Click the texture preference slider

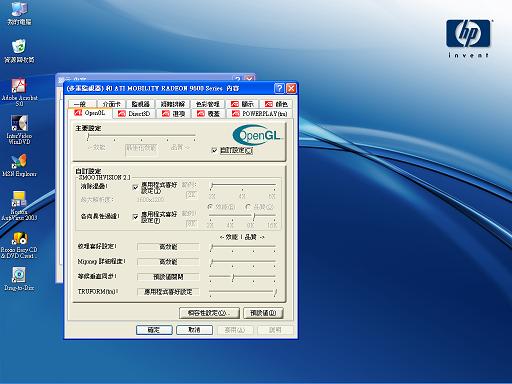coord(243,247)
